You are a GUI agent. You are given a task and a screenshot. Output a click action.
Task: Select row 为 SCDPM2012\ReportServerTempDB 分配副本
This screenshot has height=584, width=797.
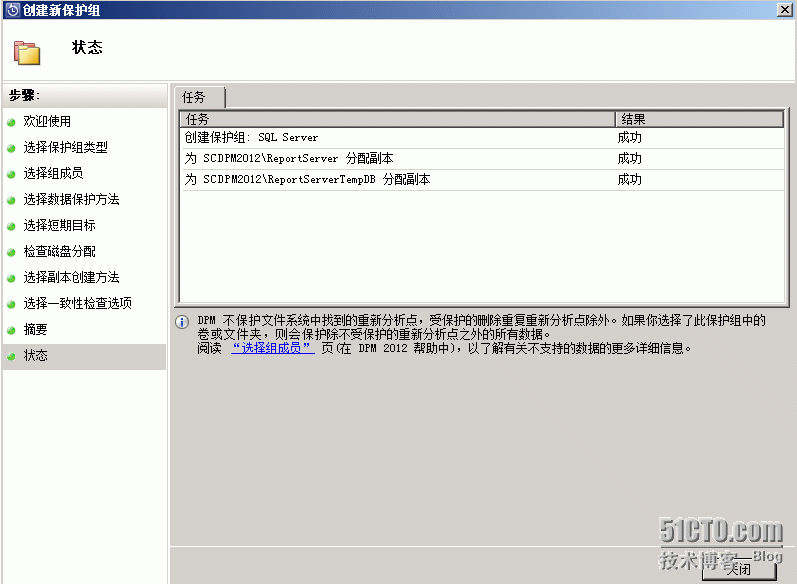pyautogui.click(x=482, y=179)
